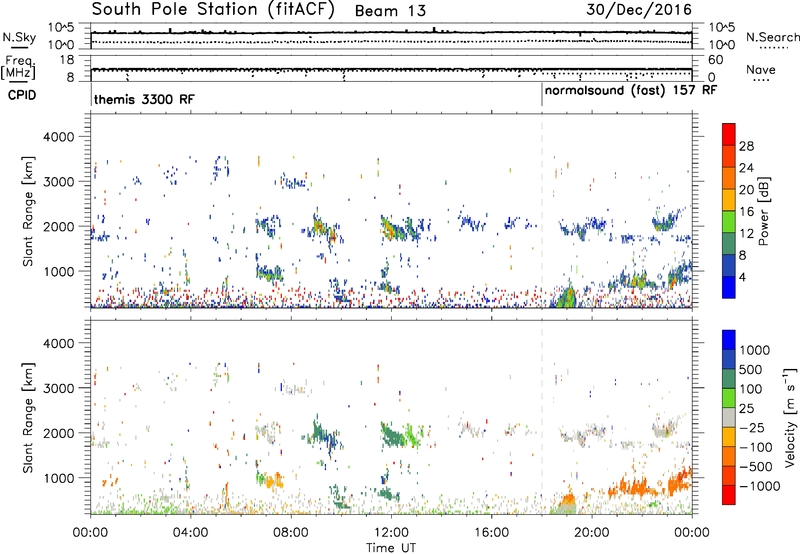Click the '3000' tick on velocity panel
The image size is (800, 554).
pos(58,388)
